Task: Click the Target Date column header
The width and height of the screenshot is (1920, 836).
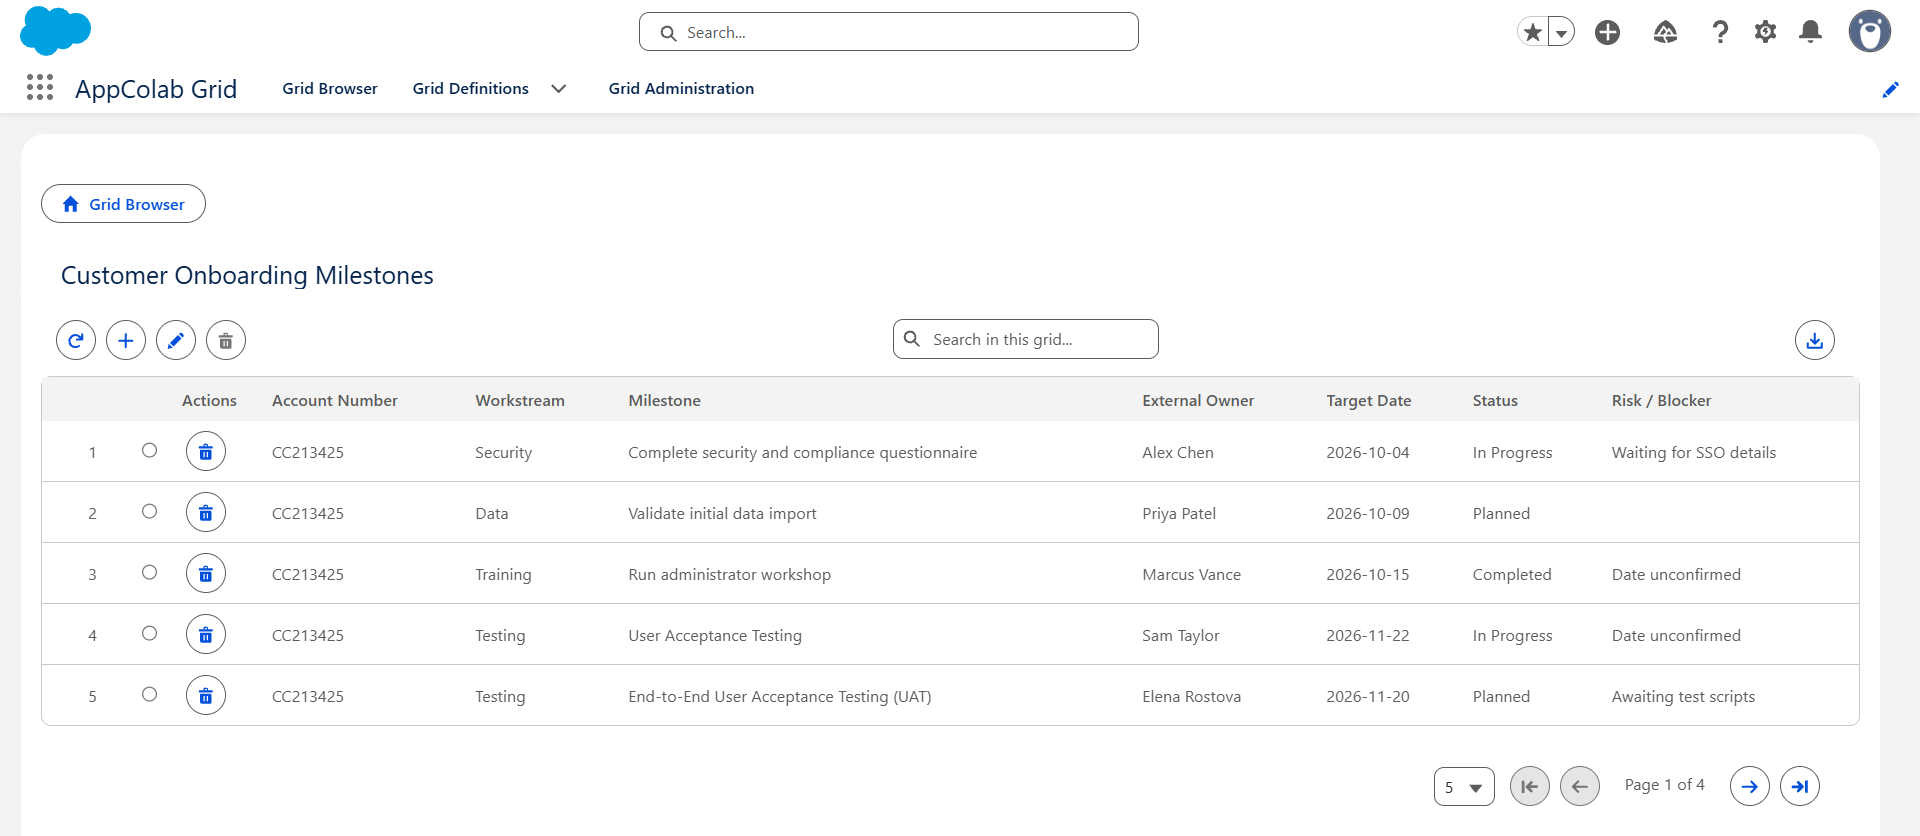Action: 1369,401
